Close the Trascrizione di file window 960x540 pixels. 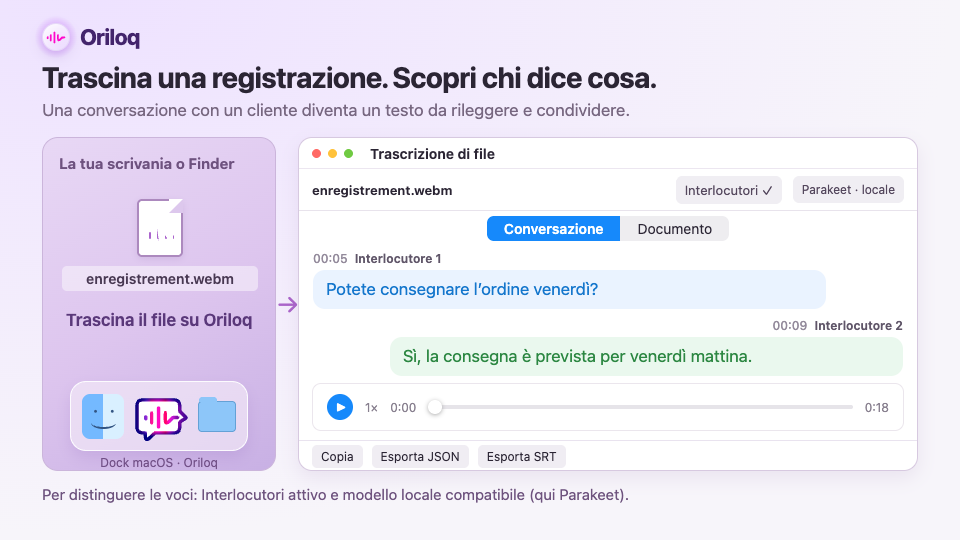(x=317, y=154)
